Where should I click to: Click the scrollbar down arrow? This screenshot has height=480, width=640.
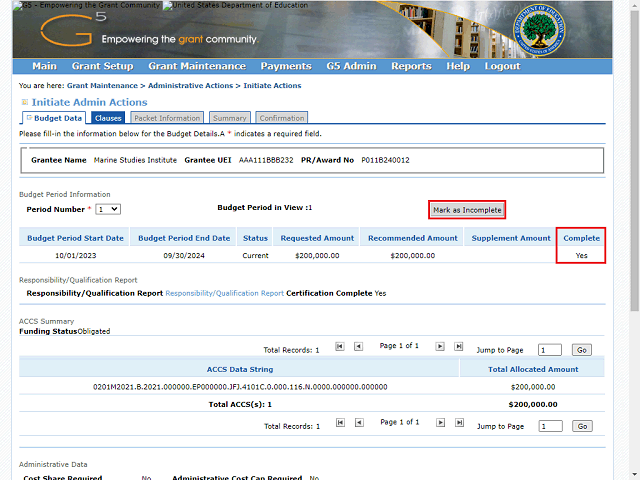point(635,476)
